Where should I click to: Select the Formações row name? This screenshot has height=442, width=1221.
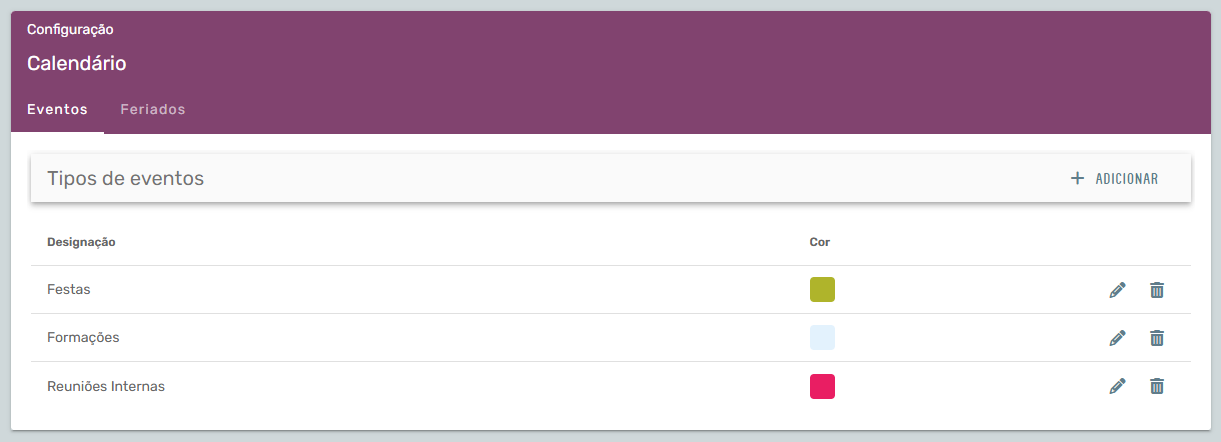click(83, 337)
